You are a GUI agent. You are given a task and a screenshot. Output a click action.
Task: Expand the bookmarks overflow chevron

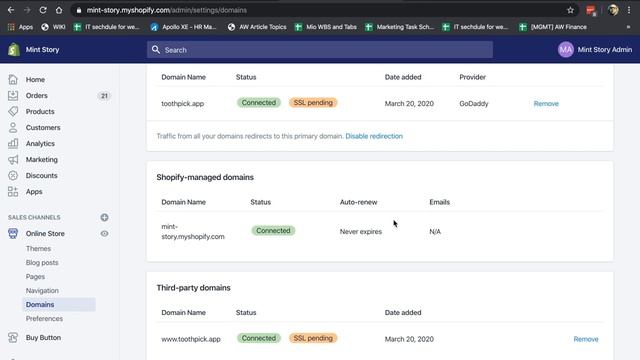[x=628, y=27]
